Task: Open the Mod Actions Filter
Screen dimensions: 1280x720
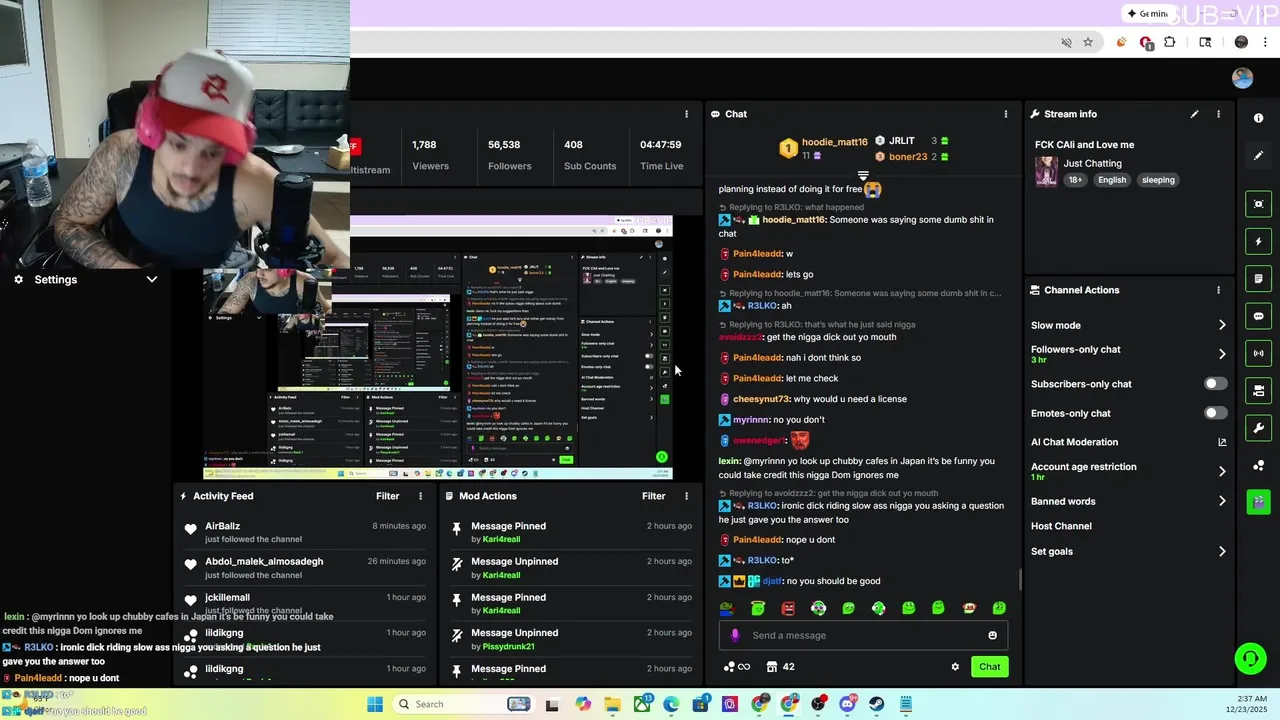Action: click(x=653, y=496)
